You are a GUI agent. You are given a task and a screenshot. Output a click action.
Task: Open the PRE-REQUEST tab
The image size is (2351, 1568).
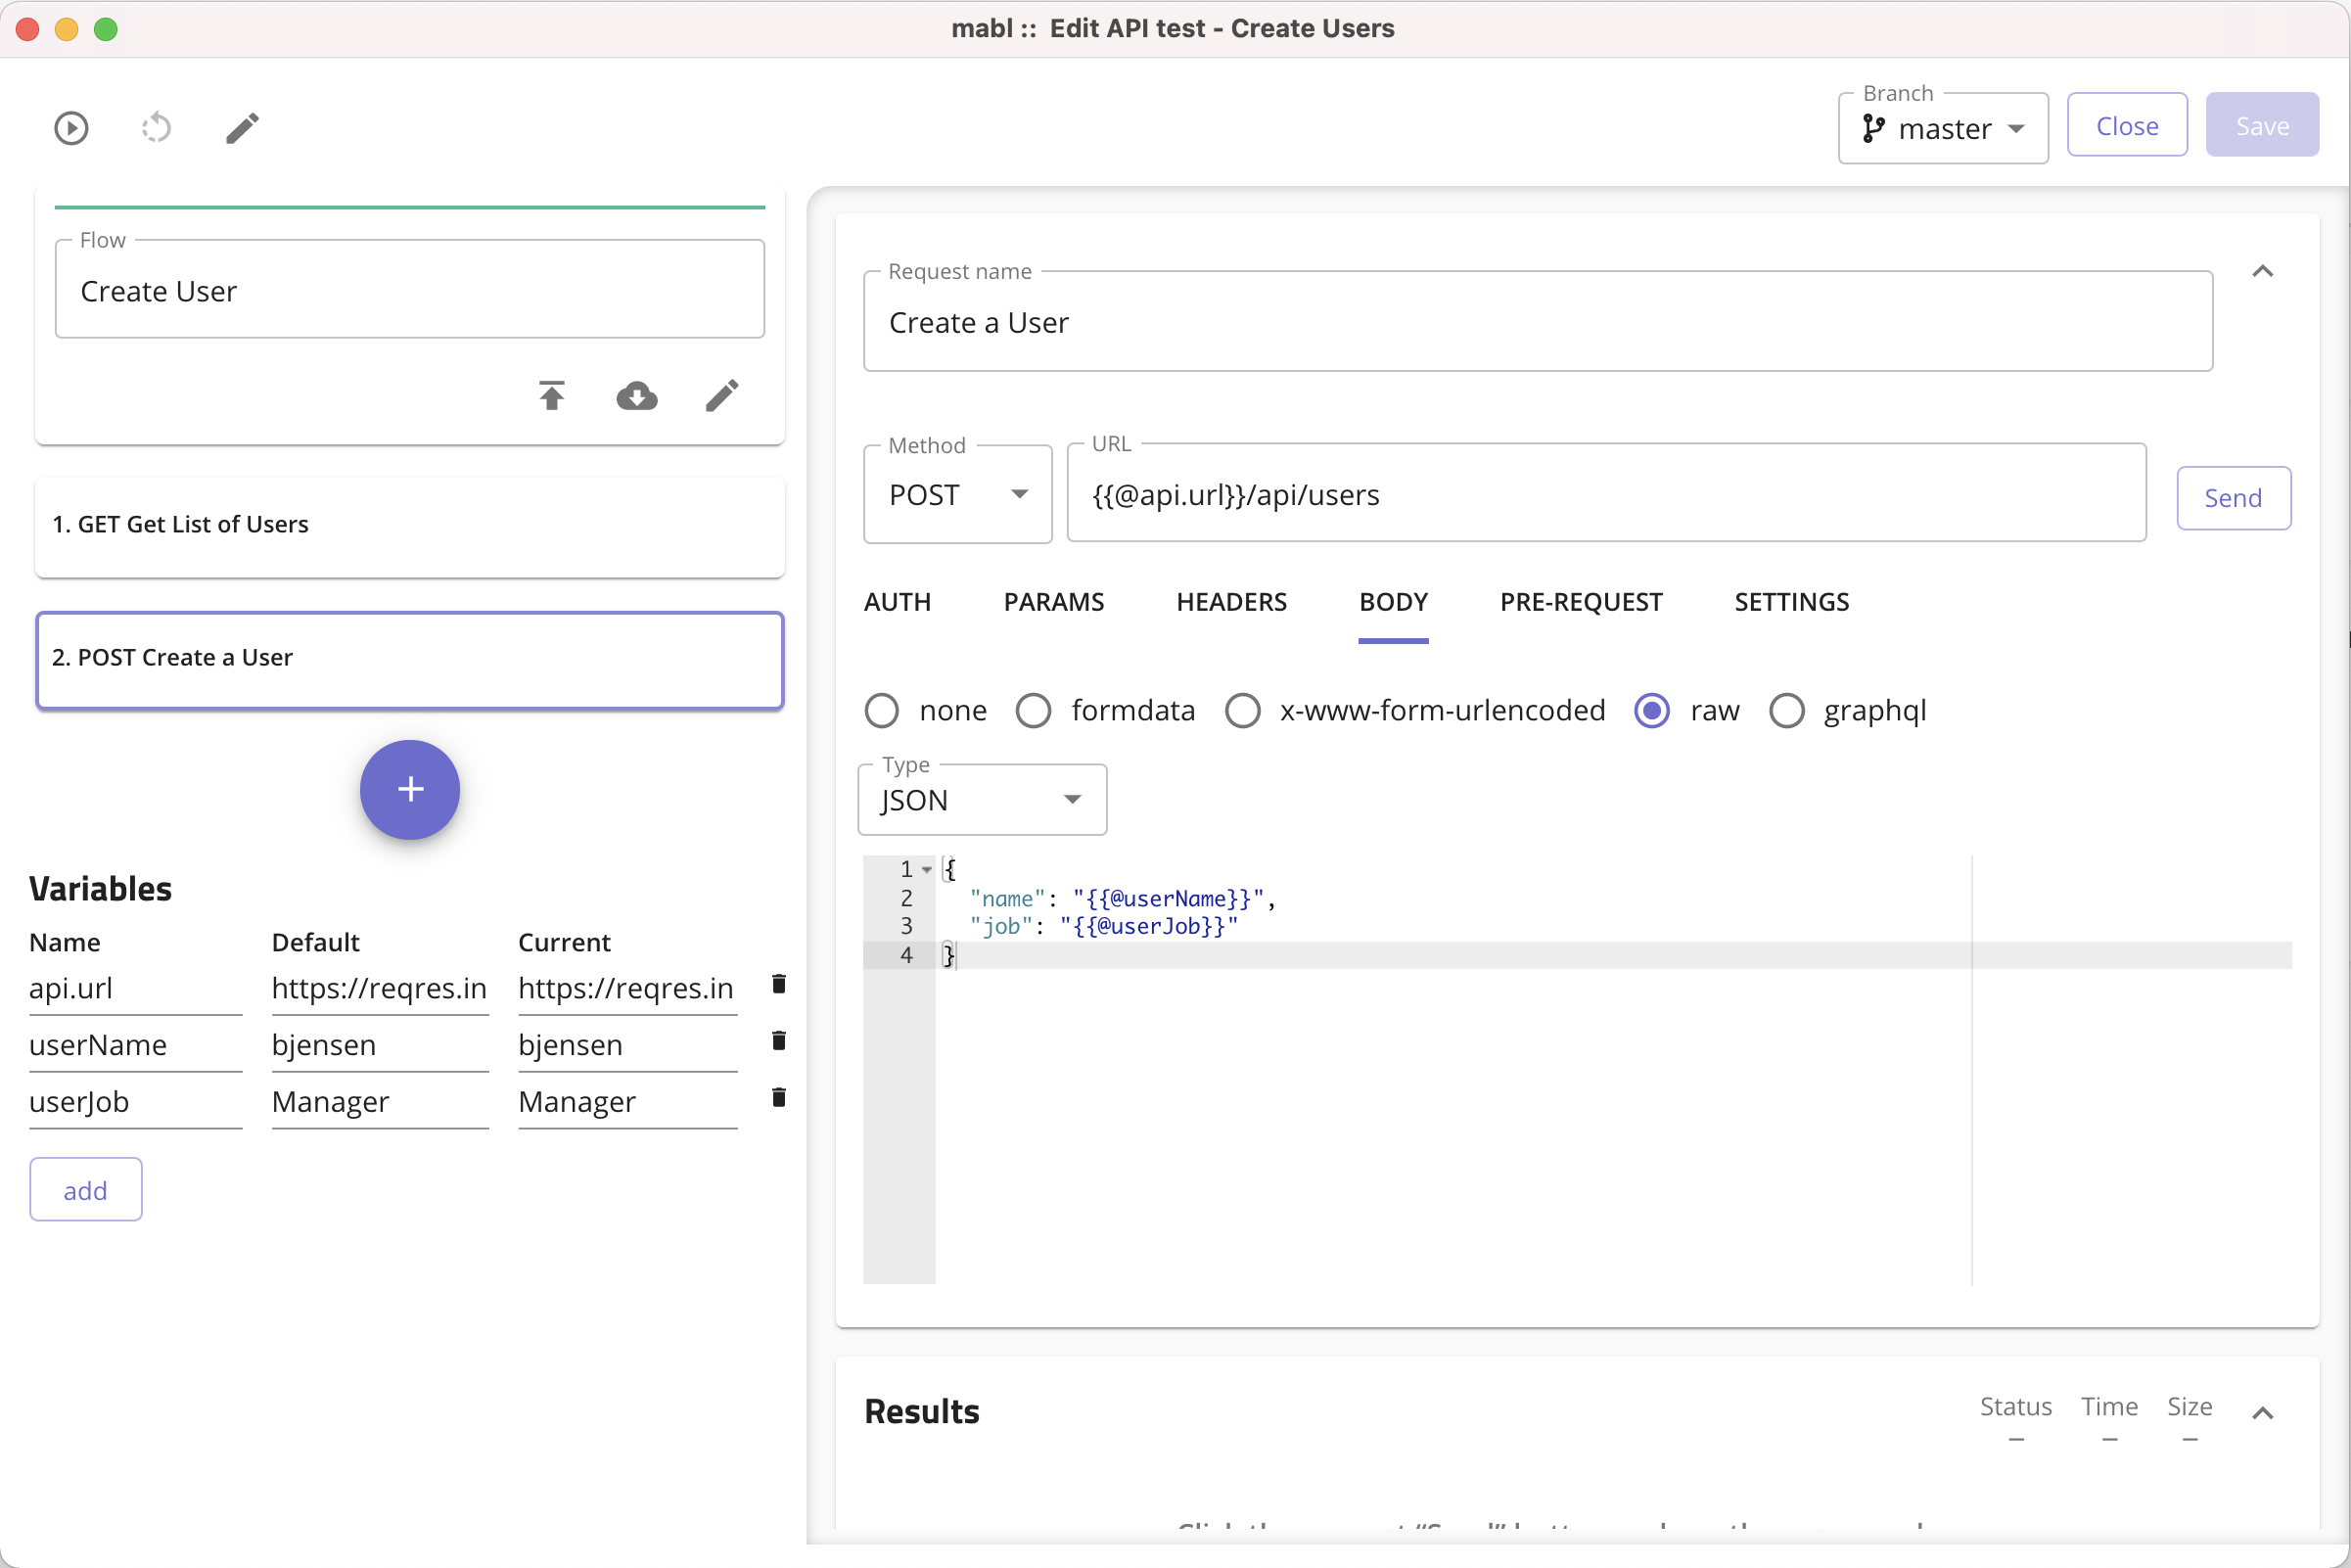1580,602
